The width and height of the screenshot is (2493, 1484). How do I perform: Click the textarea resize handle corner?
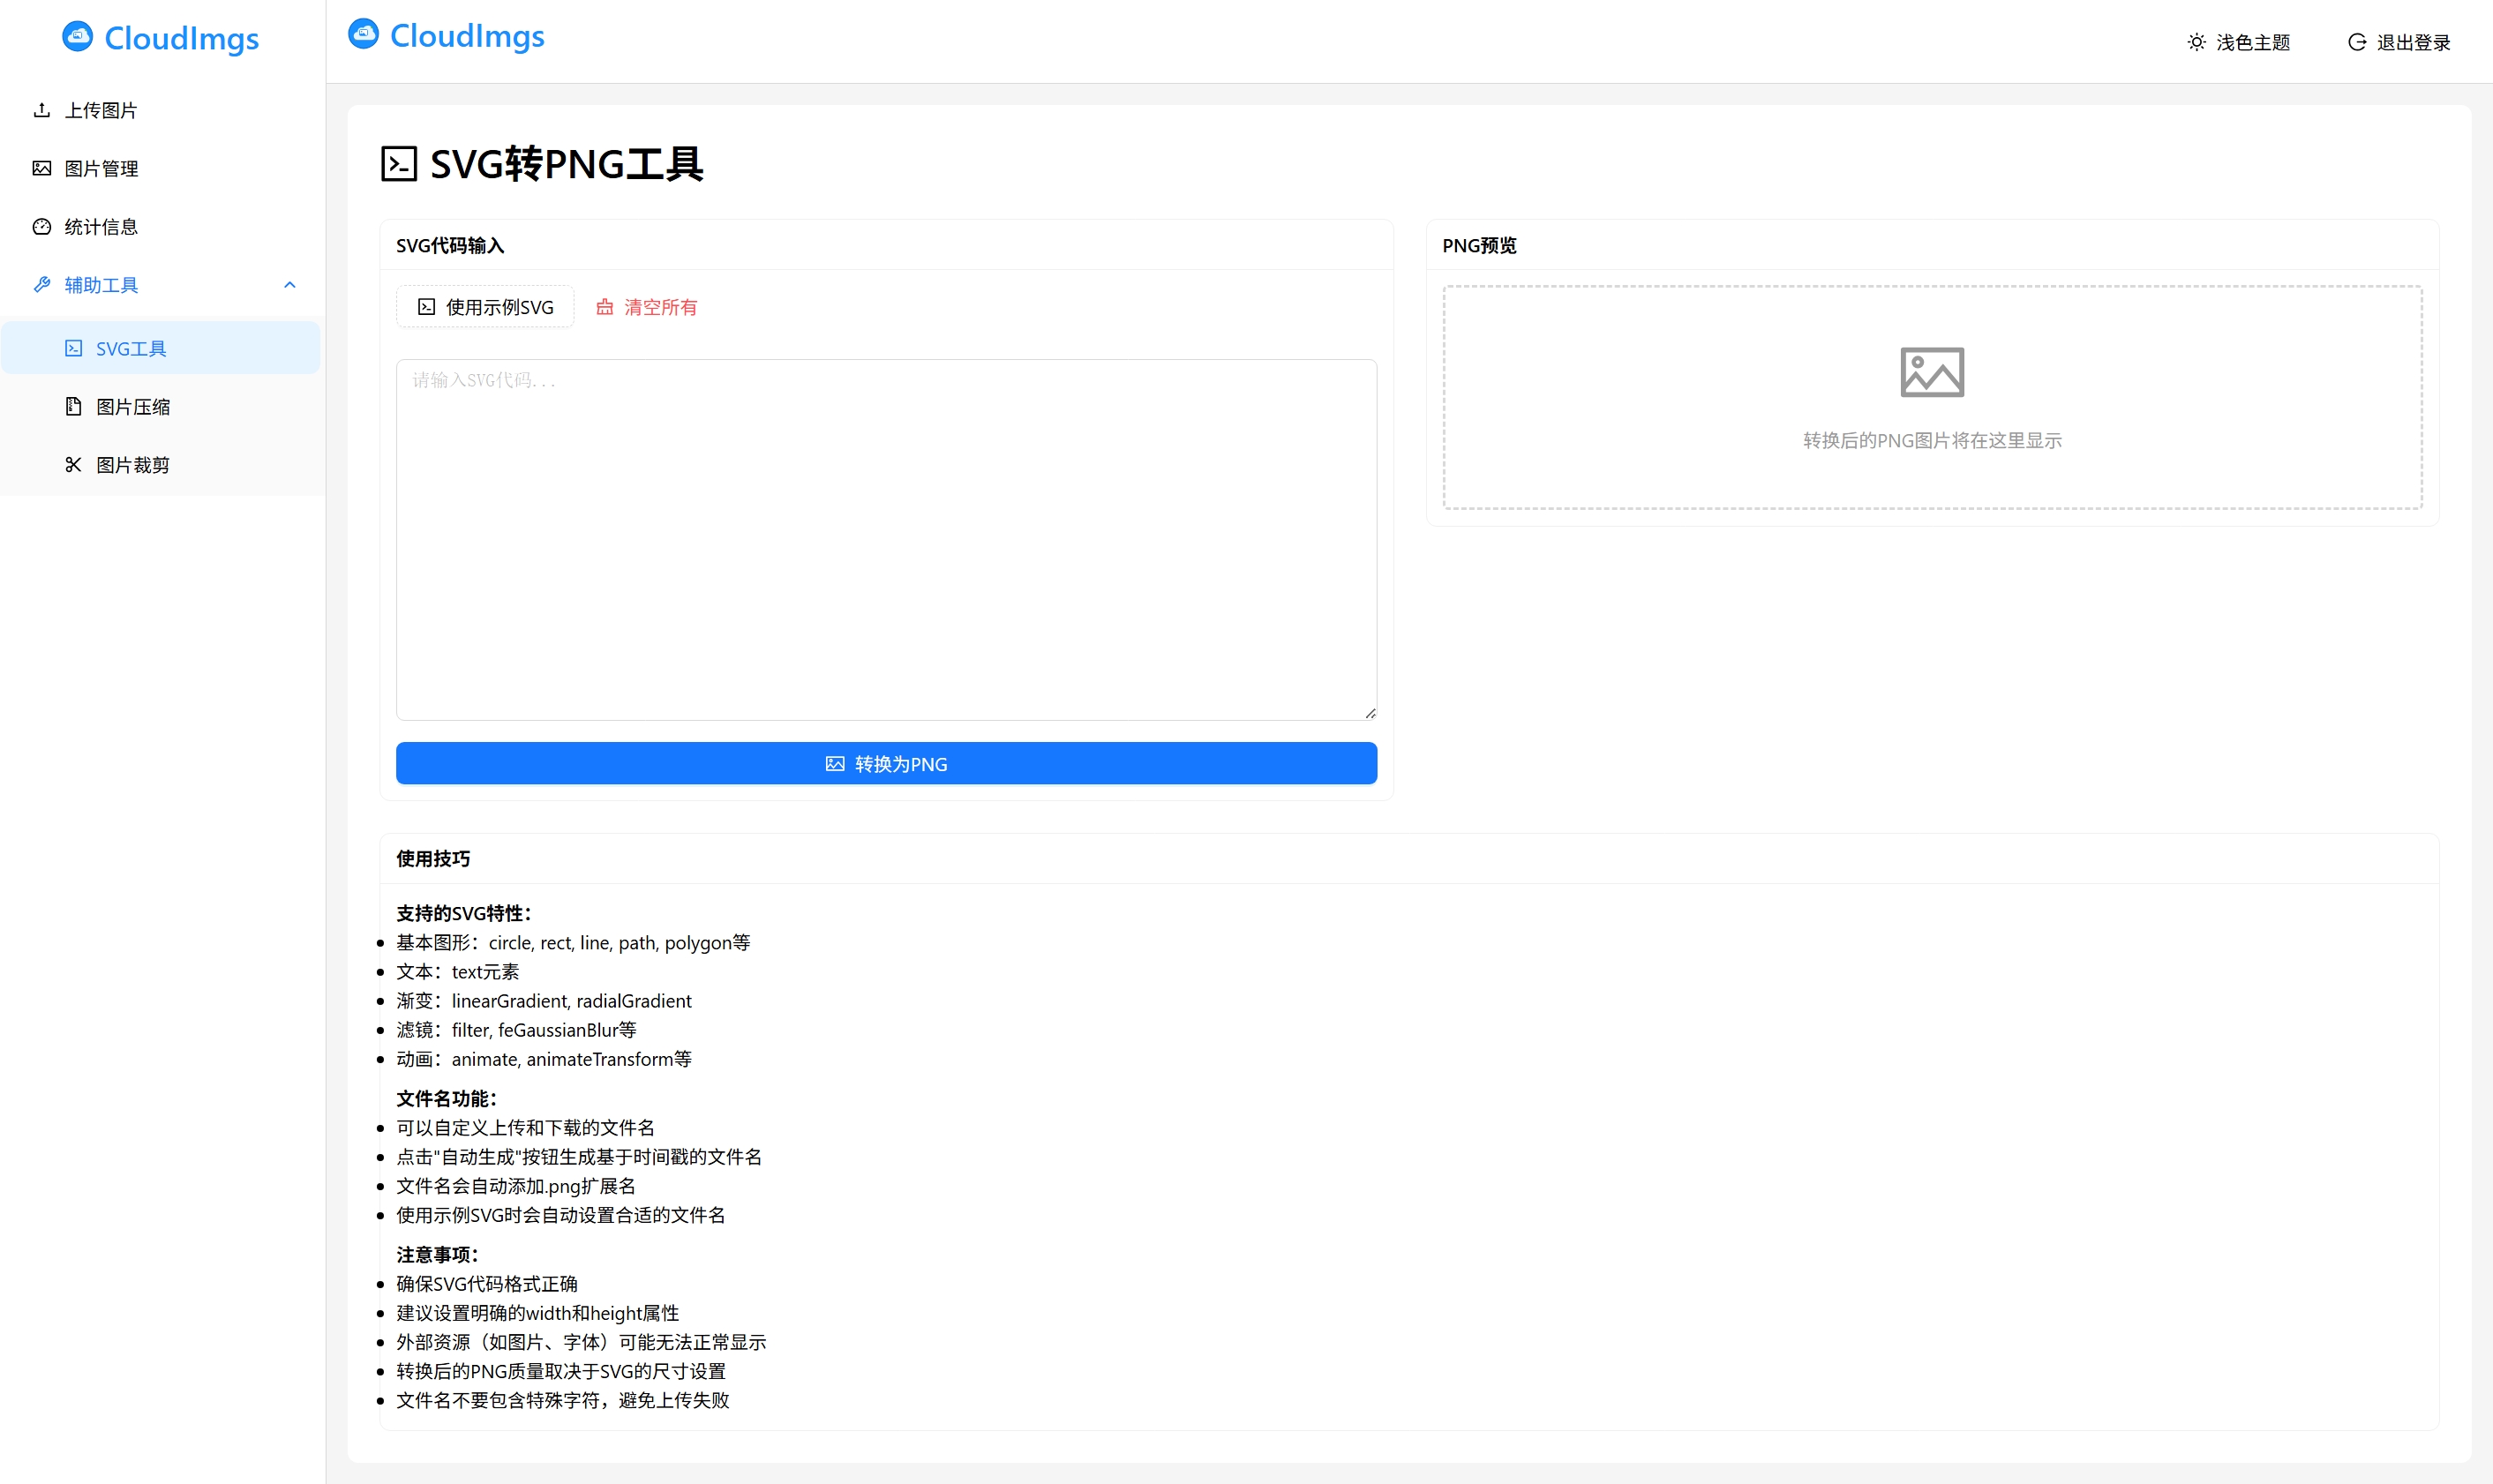(x=1370, y=713)
